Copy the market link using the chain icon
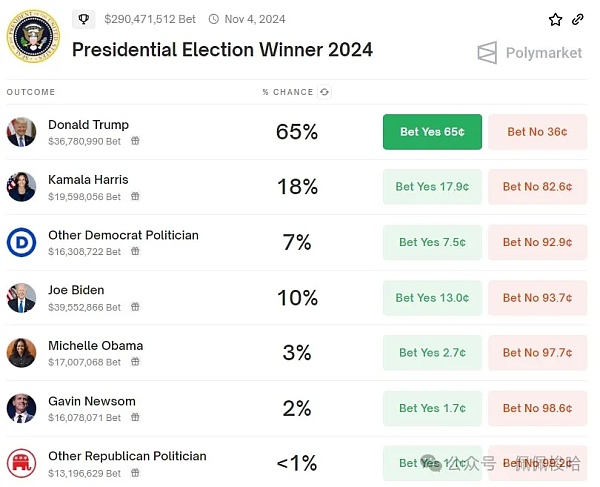Screen dimensions: 600x487 578,19
